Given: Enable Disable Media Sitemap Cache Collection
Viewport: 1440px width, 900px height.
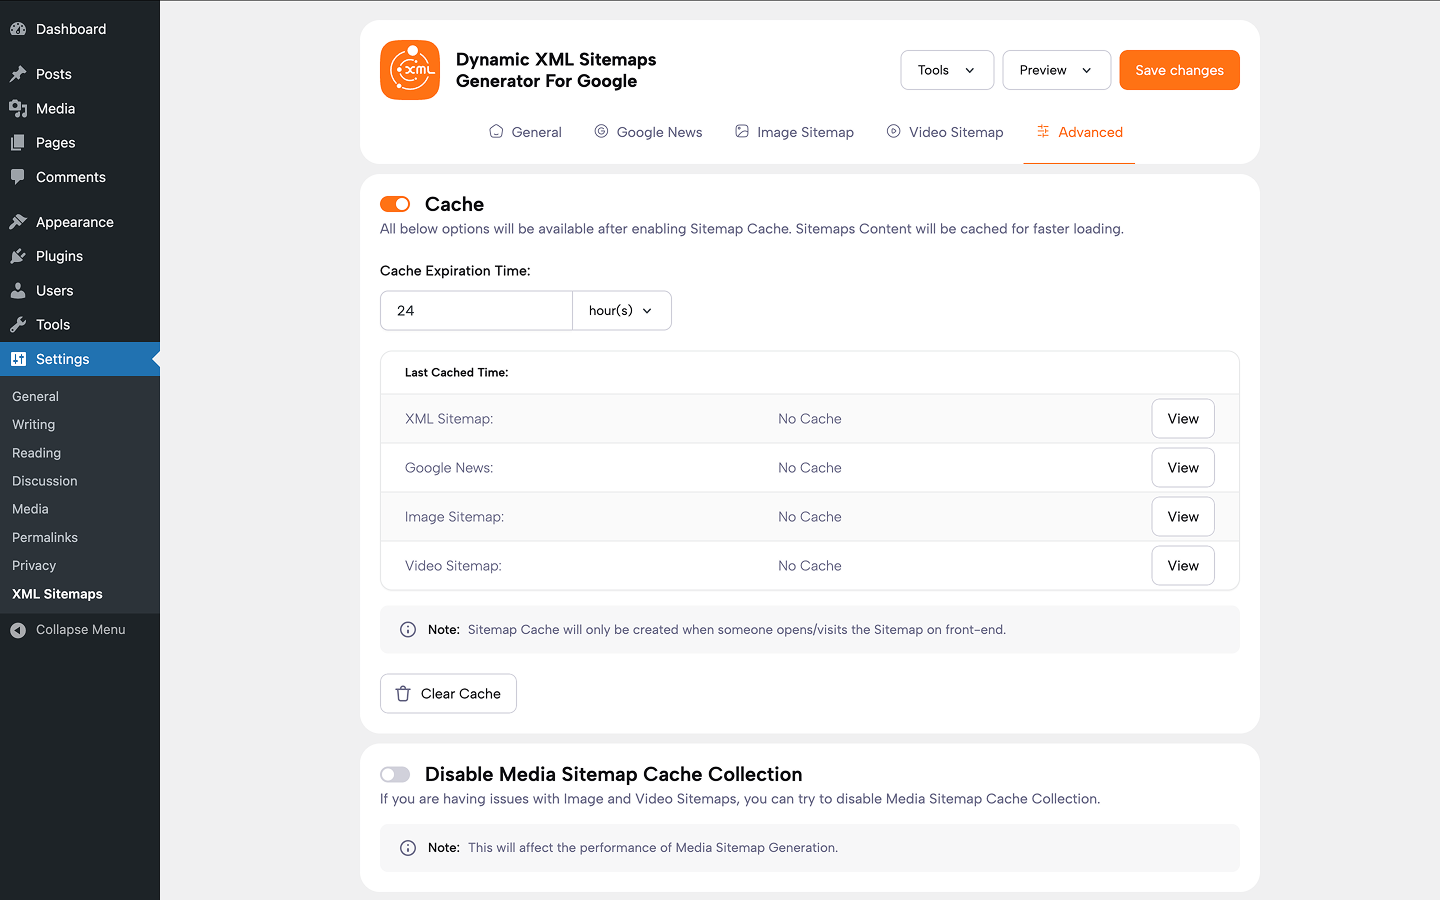Looking at the screenshot, I should (395, 774).
